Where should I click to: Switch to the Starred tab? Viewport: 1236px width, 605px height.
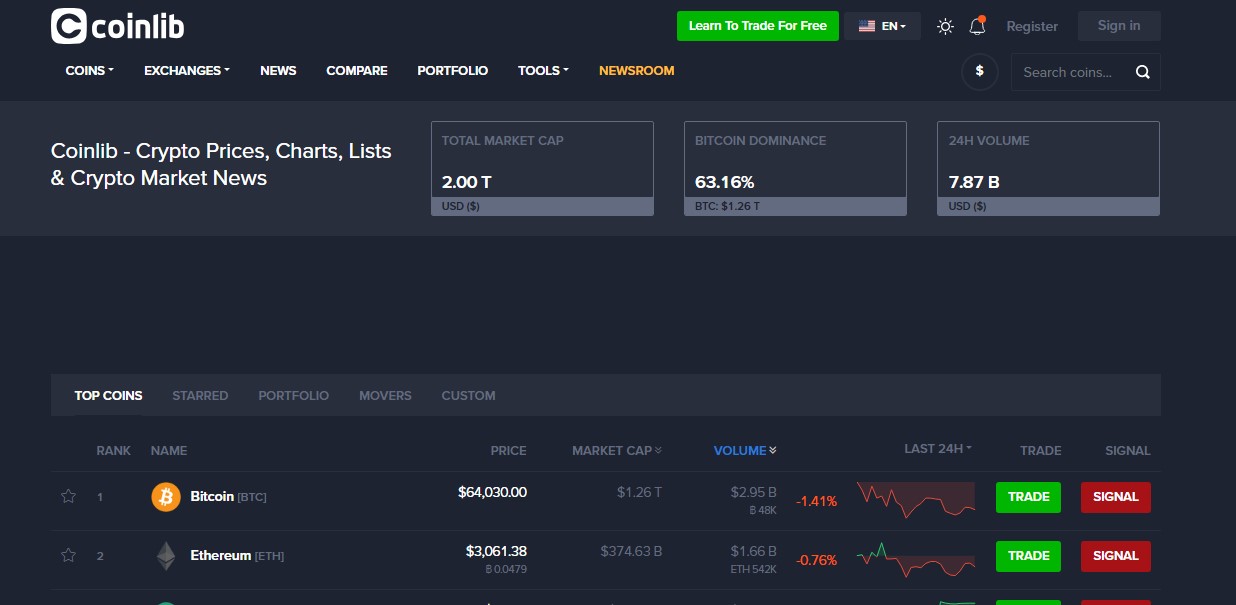coord(200,396)
